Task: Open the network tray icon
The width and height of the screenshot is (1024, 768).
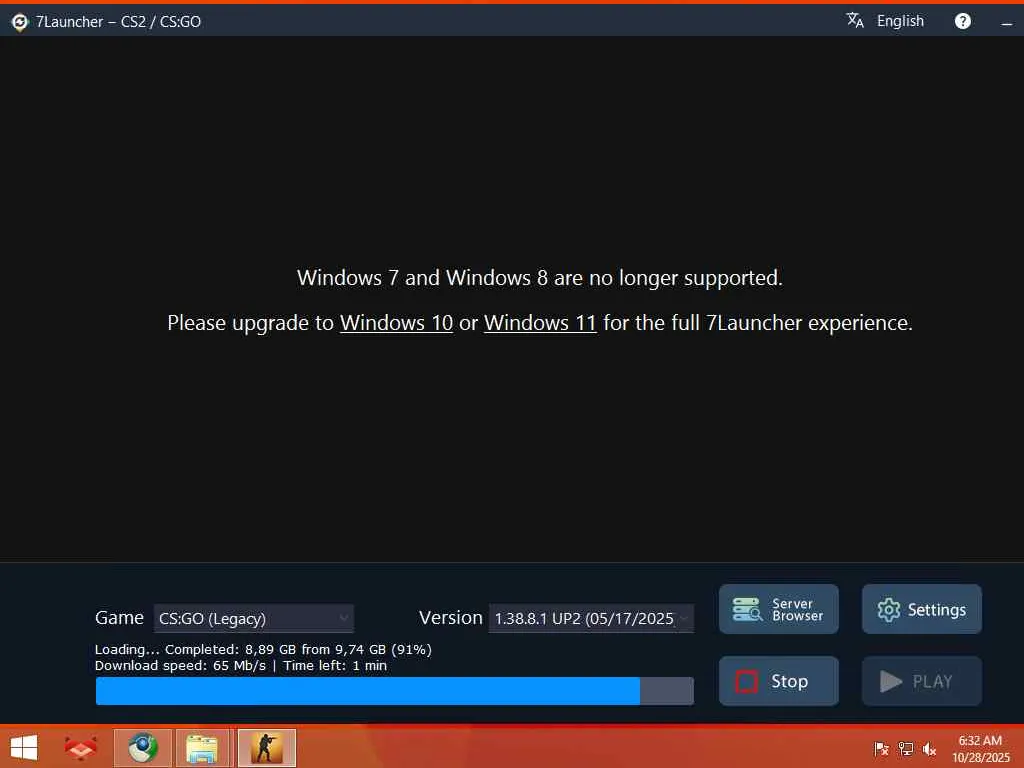Action: [905, 749]
